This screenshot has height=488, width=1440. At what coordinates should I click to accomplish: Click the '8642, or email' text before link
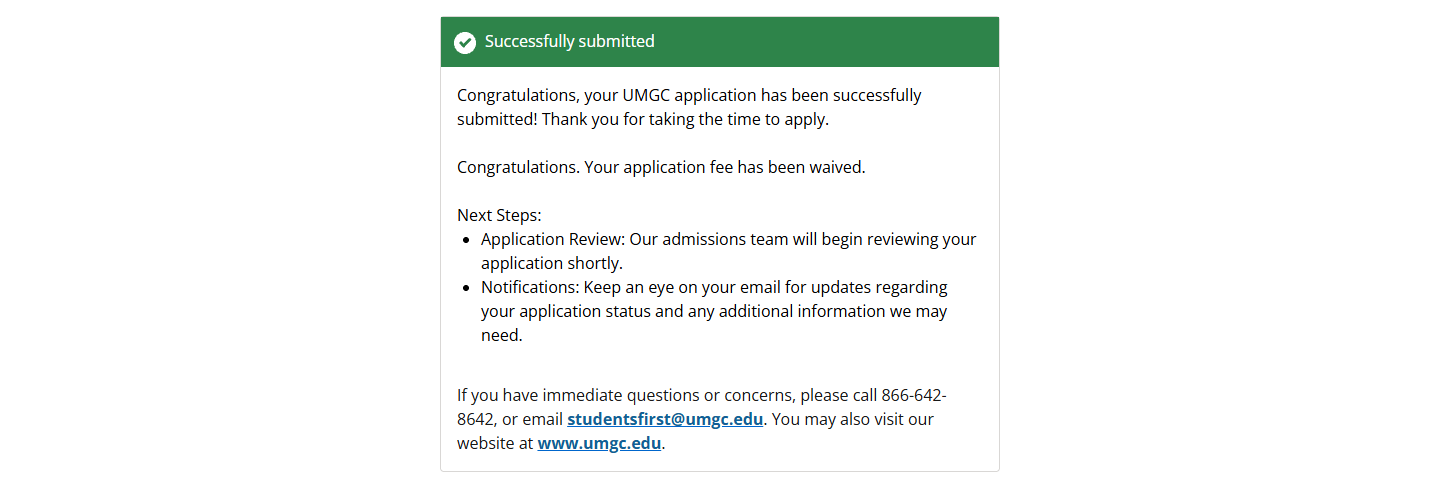point(510,419)
